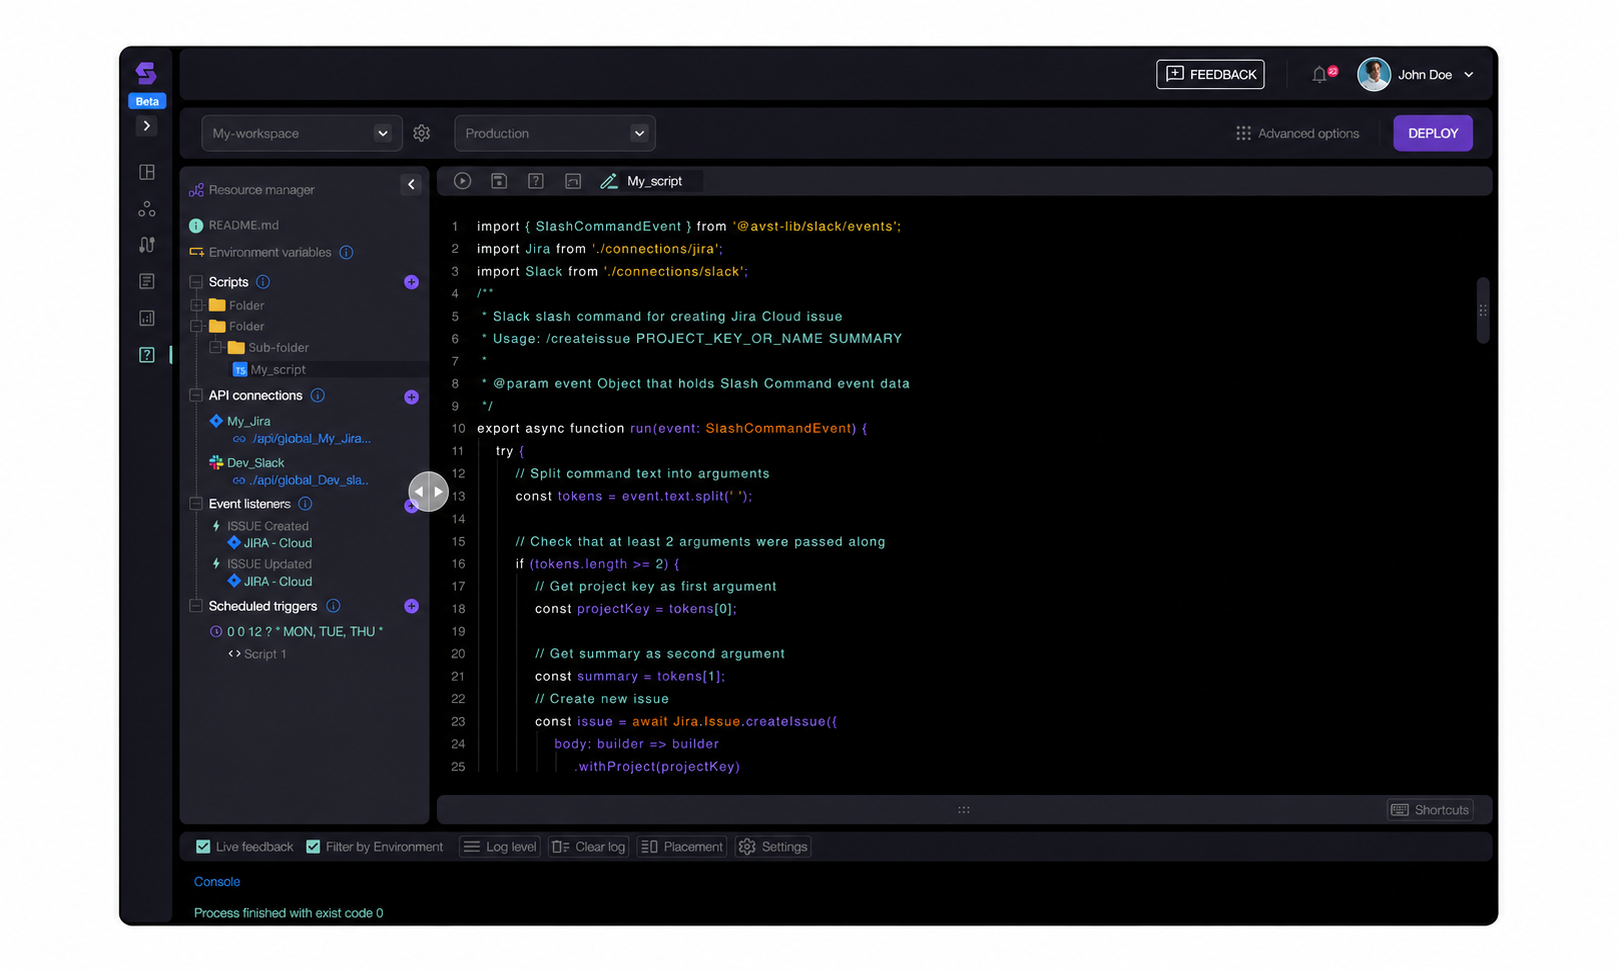Screen dimensions: 1619x971
Task: Click the ScriptRunner logo icon
Action: 146,73
